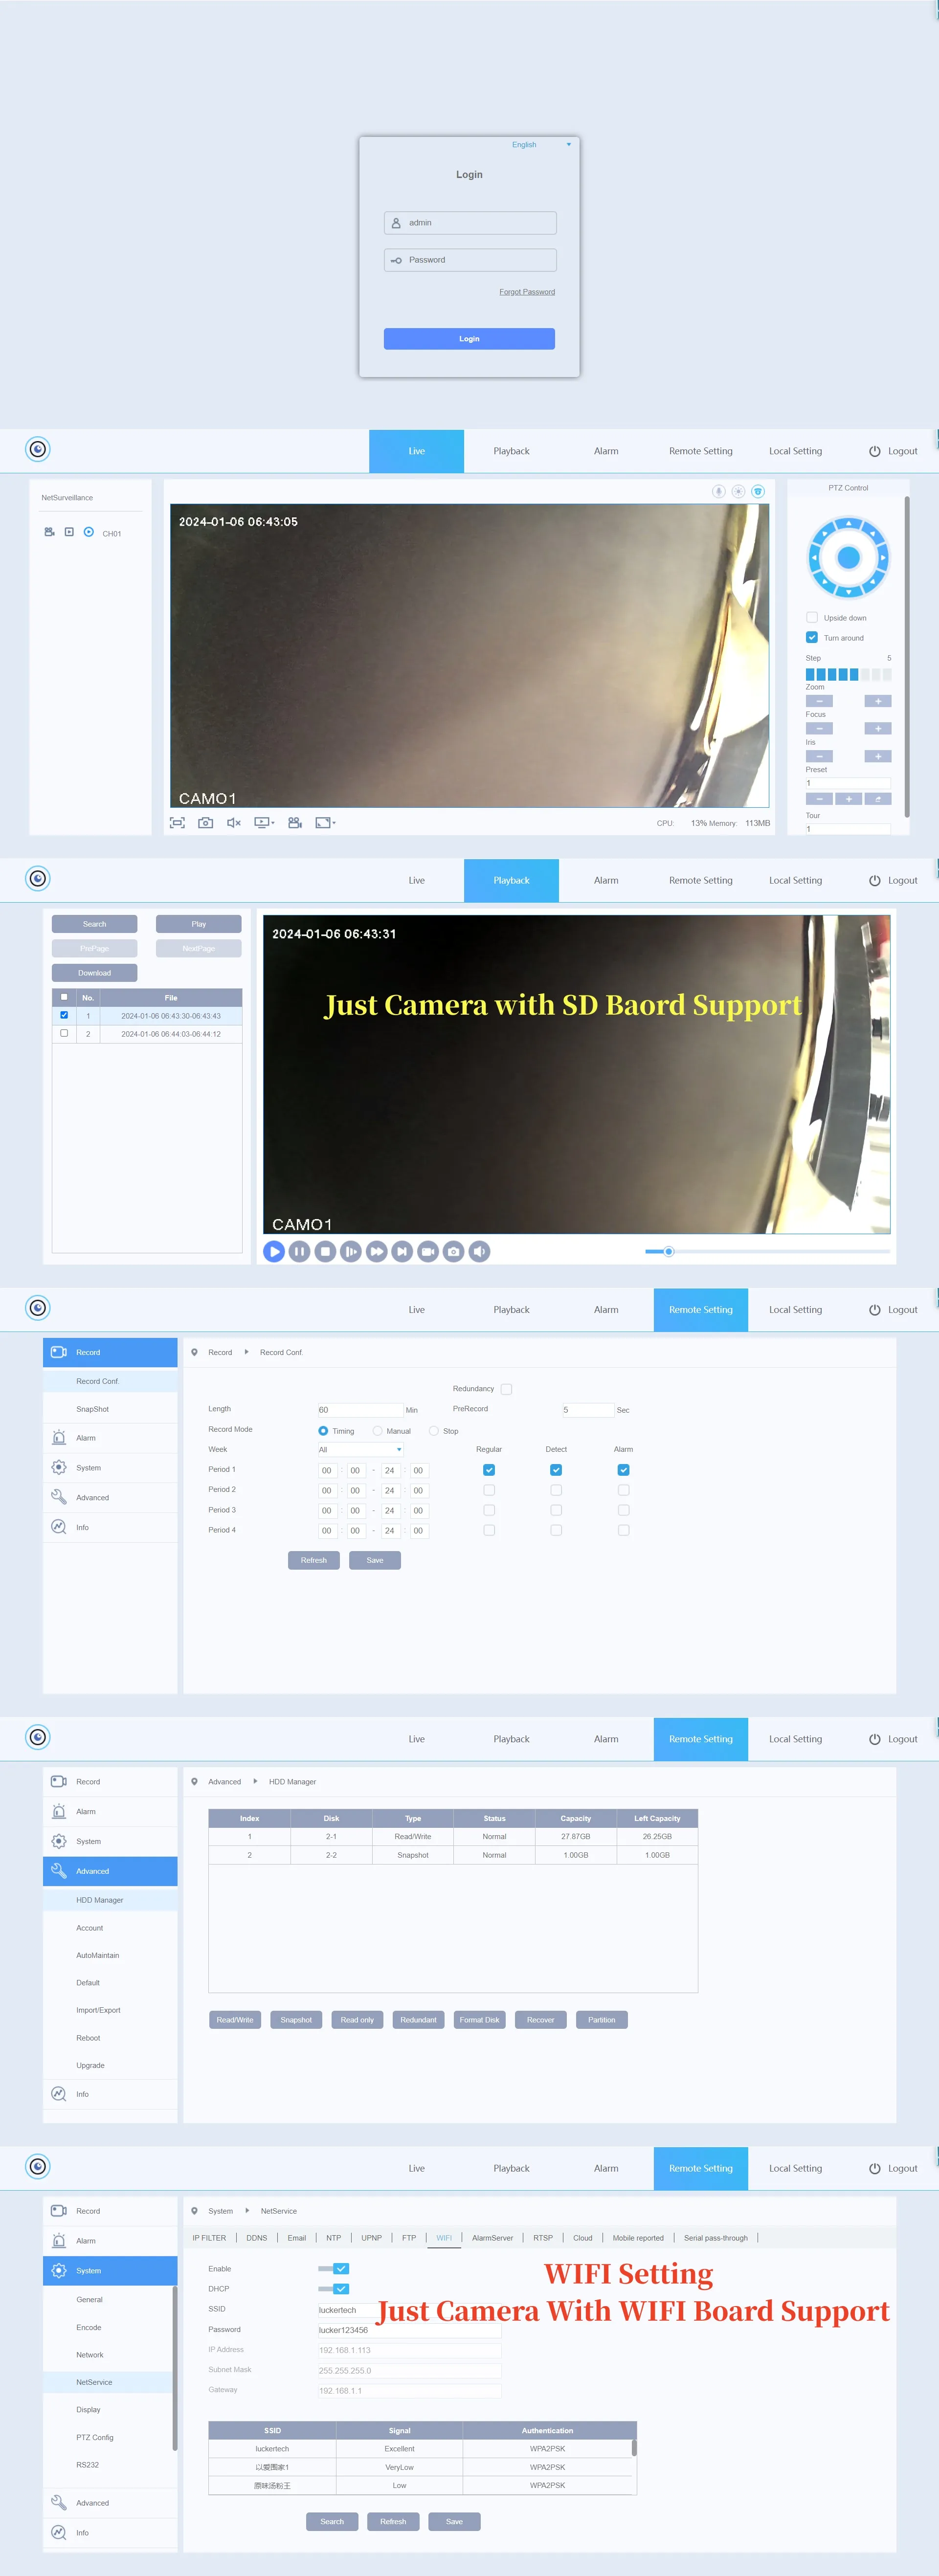Click the snapshot camera icon under live view

(205, 823)
